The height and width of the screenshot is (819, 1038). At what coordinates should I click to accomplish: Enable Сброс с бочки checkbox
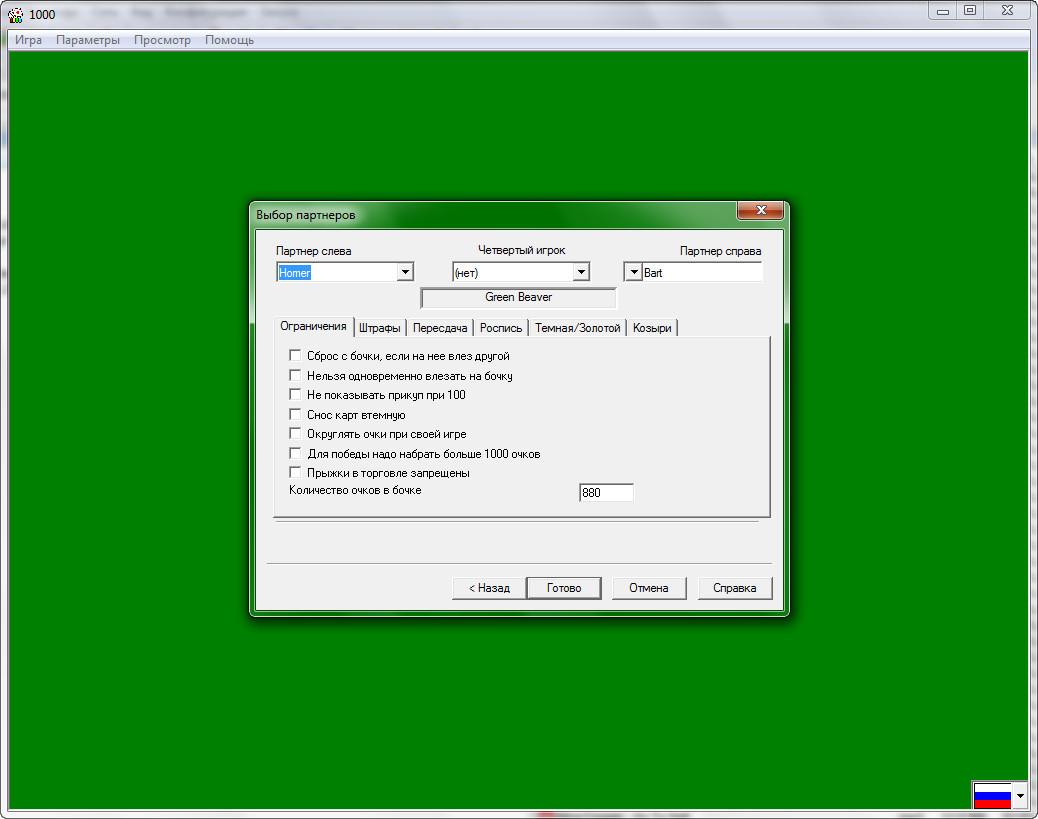295,356
